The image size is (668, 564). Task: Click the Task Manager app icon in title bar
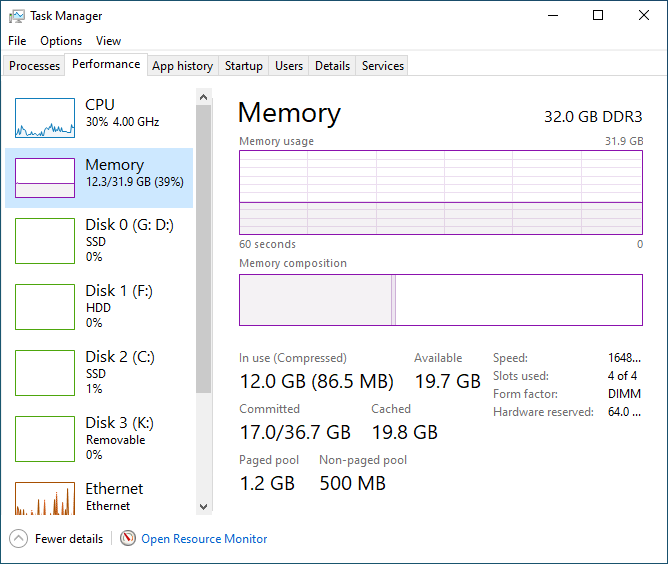(17, 16)
